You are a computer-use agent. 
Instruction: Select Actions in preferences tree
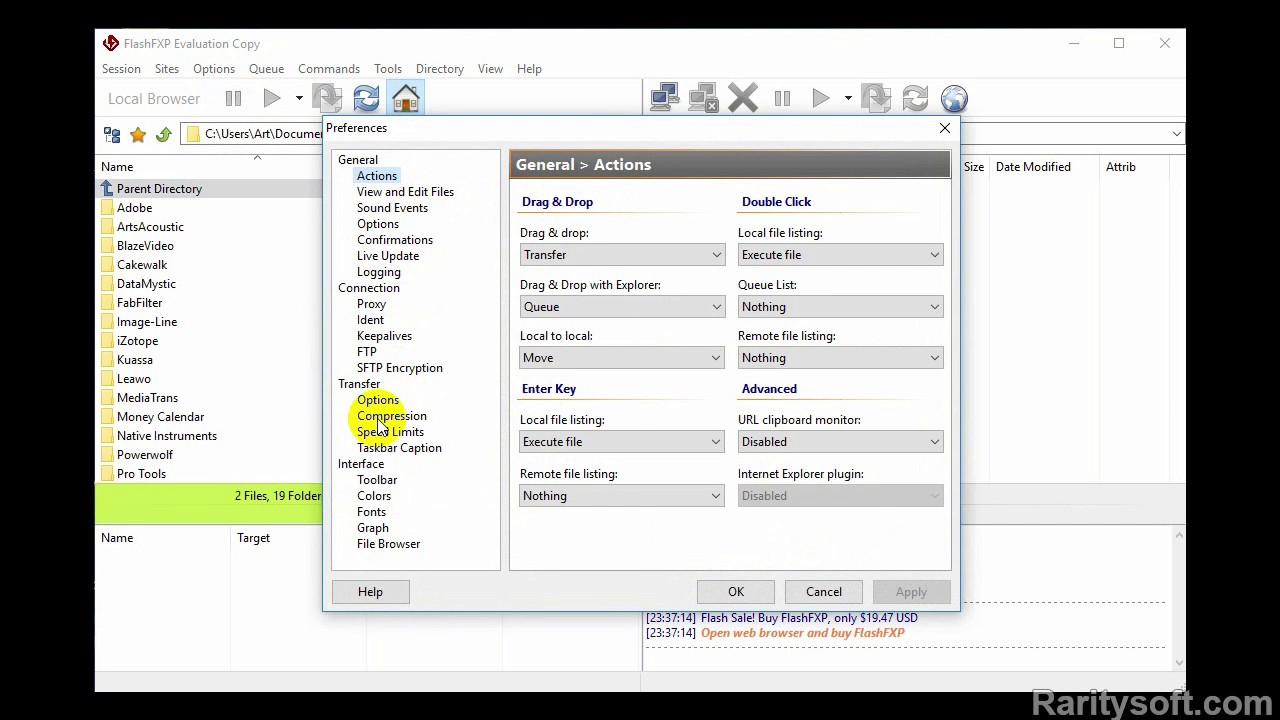pos(377,176)
